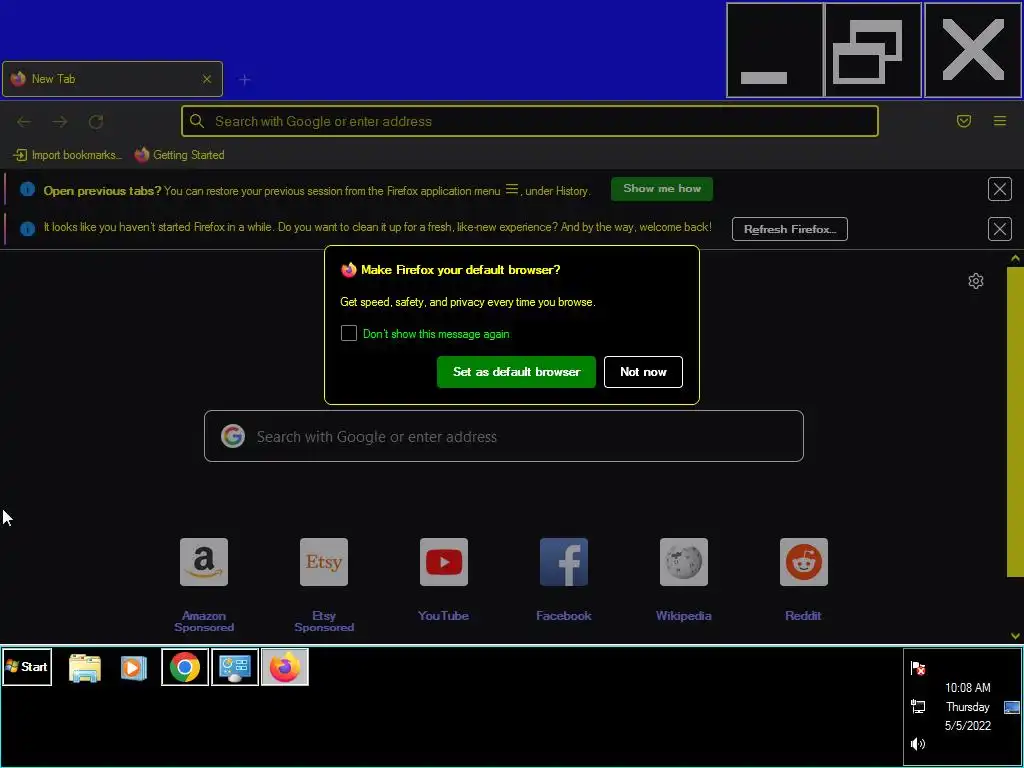Open Action Center flag tray icon
Viewport: 1024px width, 768px height.
[918, 668]
